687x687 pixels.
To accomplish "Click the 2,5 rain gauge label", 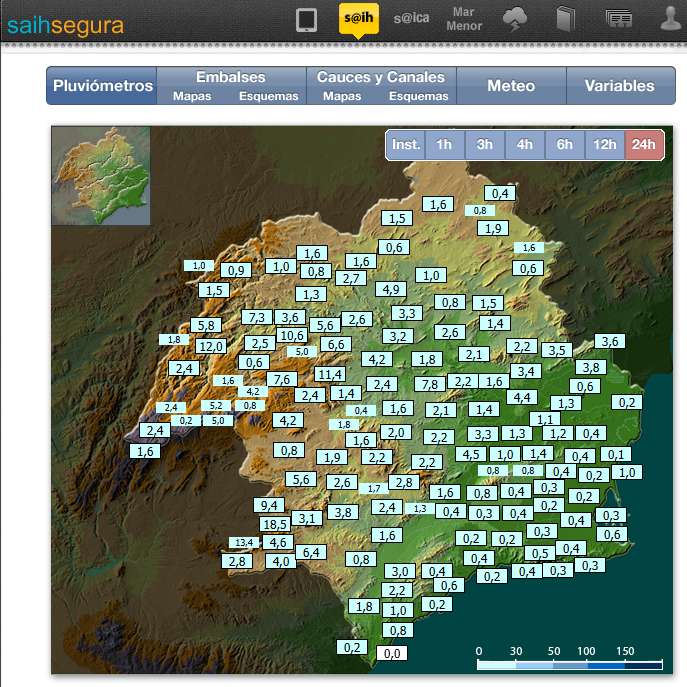I will tap(260, 344).
